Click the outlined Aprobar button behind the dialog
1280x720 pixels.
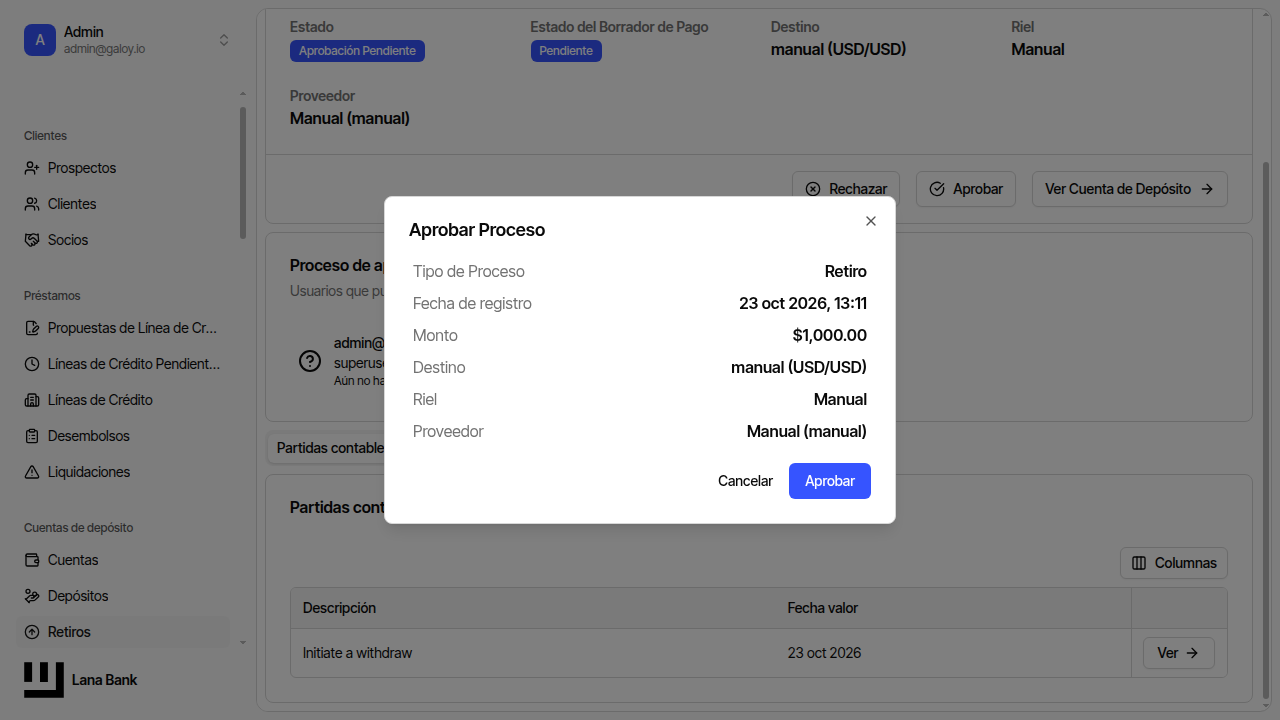(x=966, y=189)
